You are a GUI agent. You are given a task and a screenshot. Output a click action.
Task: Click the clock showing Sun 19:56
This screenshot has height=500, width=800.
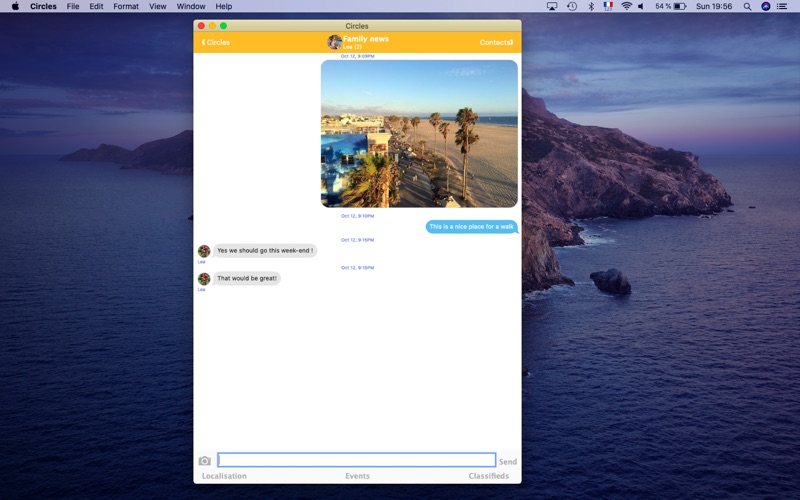tap(714, 6)
